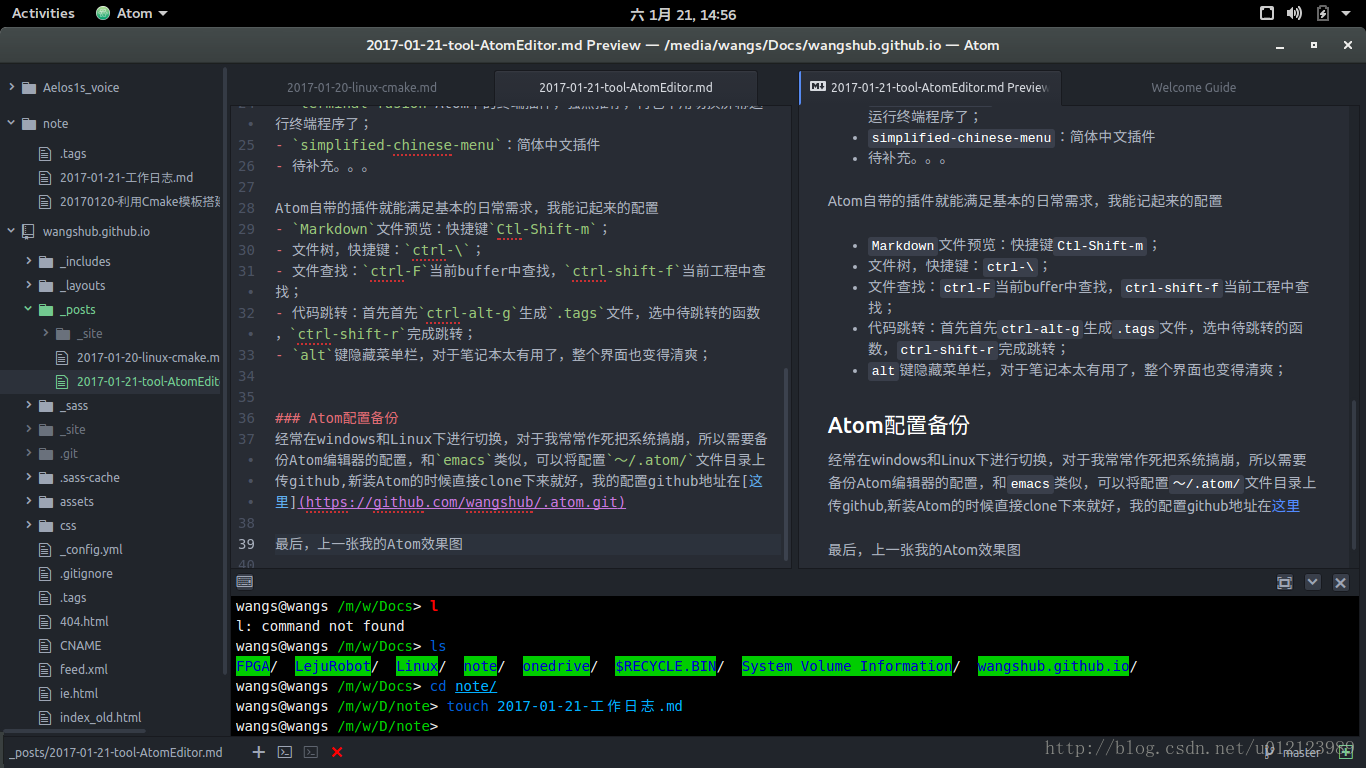Click the file icon beside .tags under note

click(x=44, y=154)
